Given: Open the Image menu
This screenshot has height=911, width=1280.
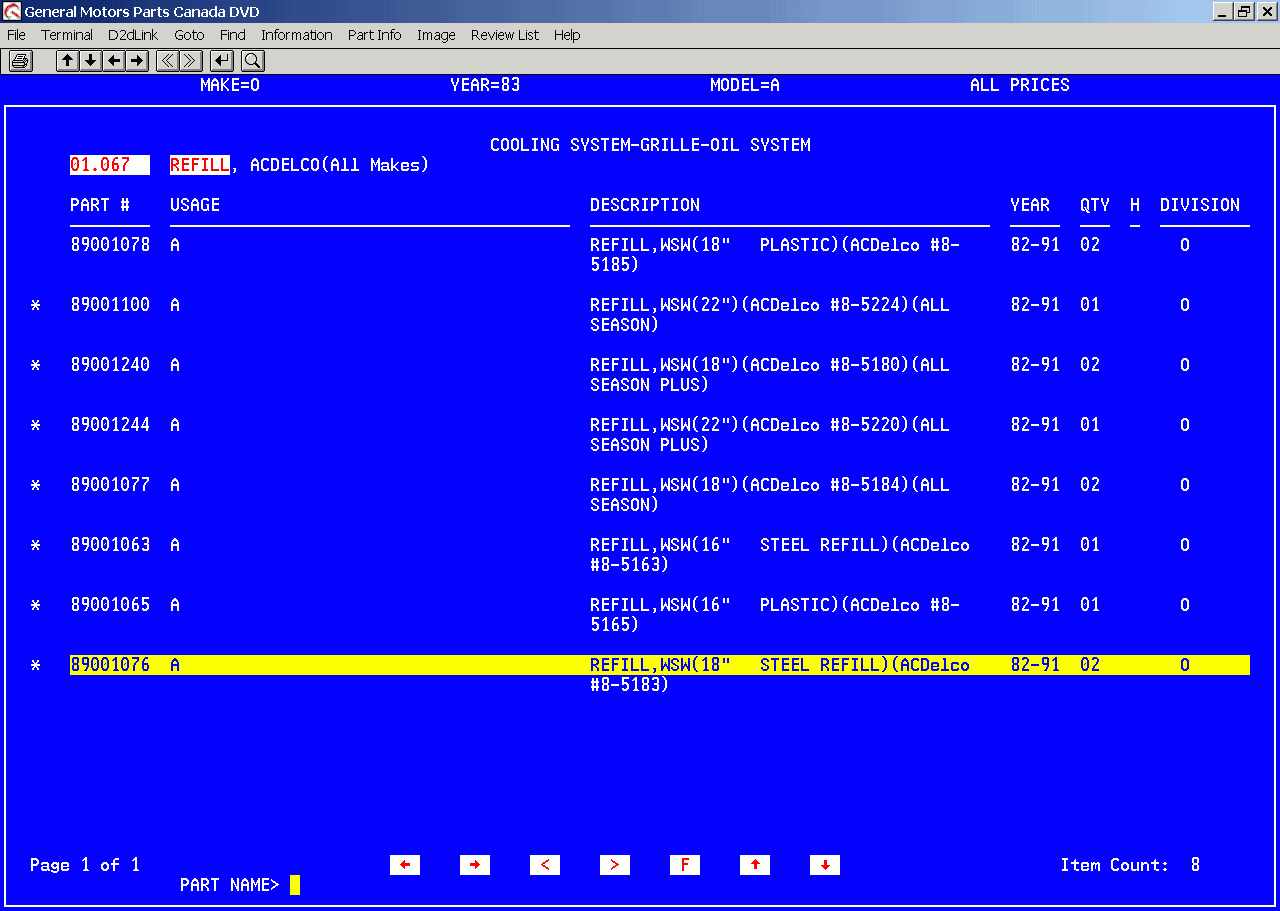Looking at the screenshot, I should tap(436, 35).
